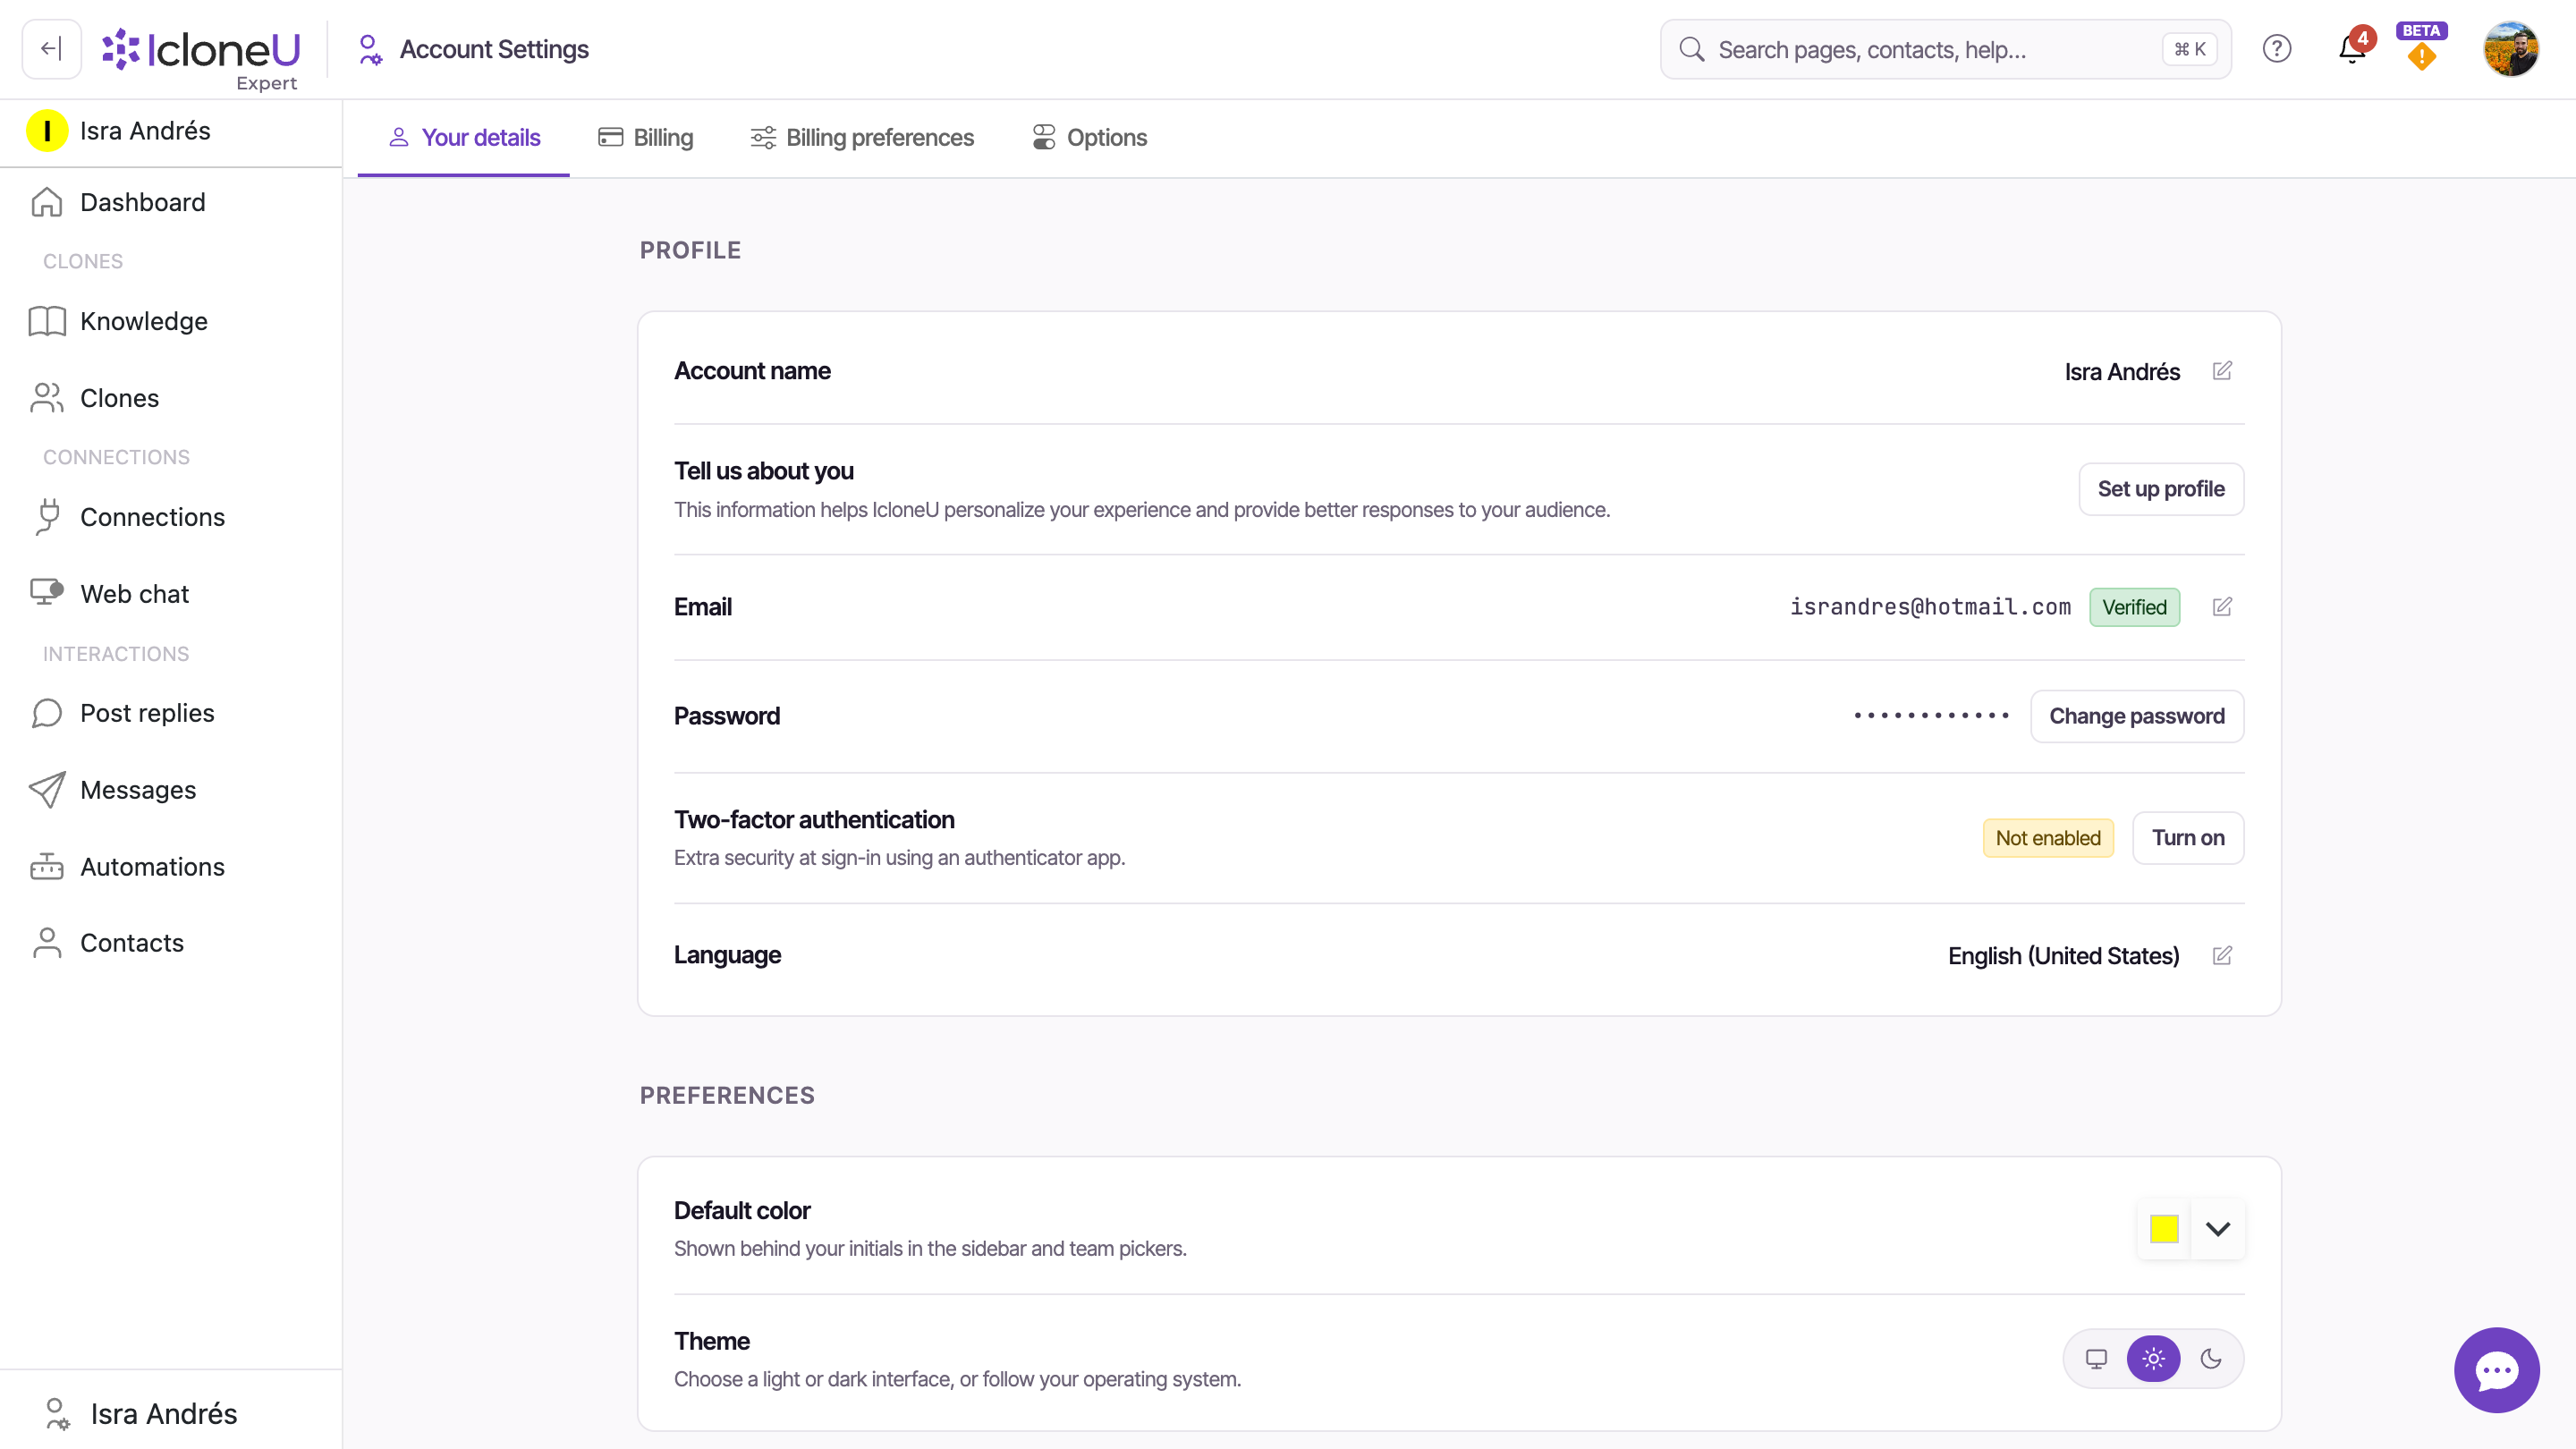Click the Account Settings title text
The image size is (2576, 1449).
[x=494, y=49]
